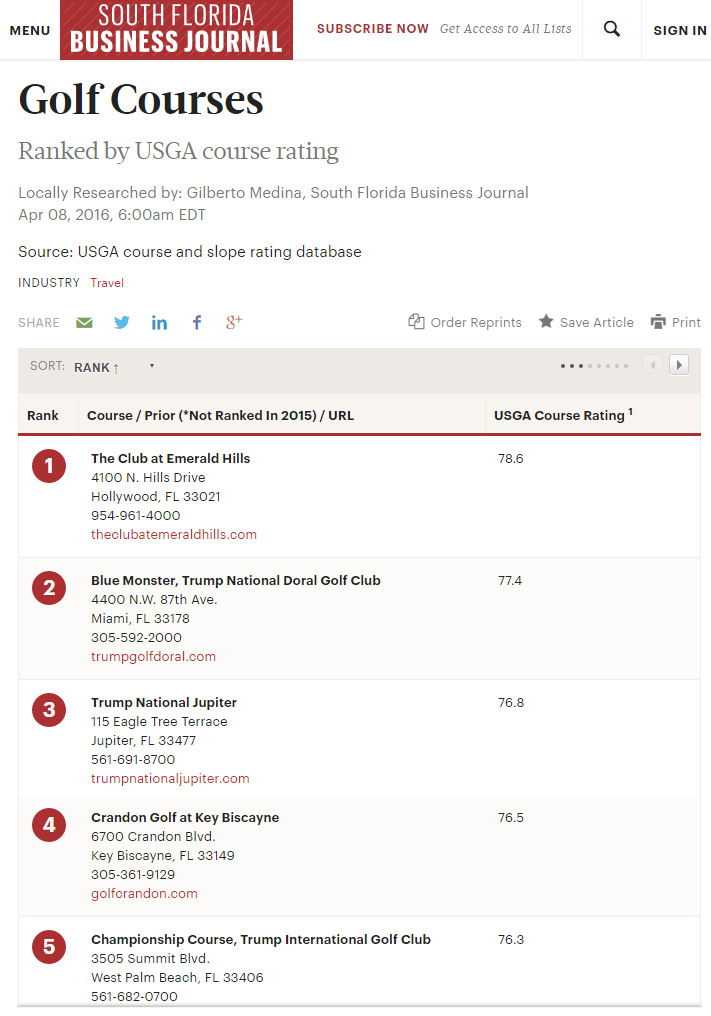Click phone number 305-592-2000
This screenshot has height=1016, width=711.
tap(136, 637)
